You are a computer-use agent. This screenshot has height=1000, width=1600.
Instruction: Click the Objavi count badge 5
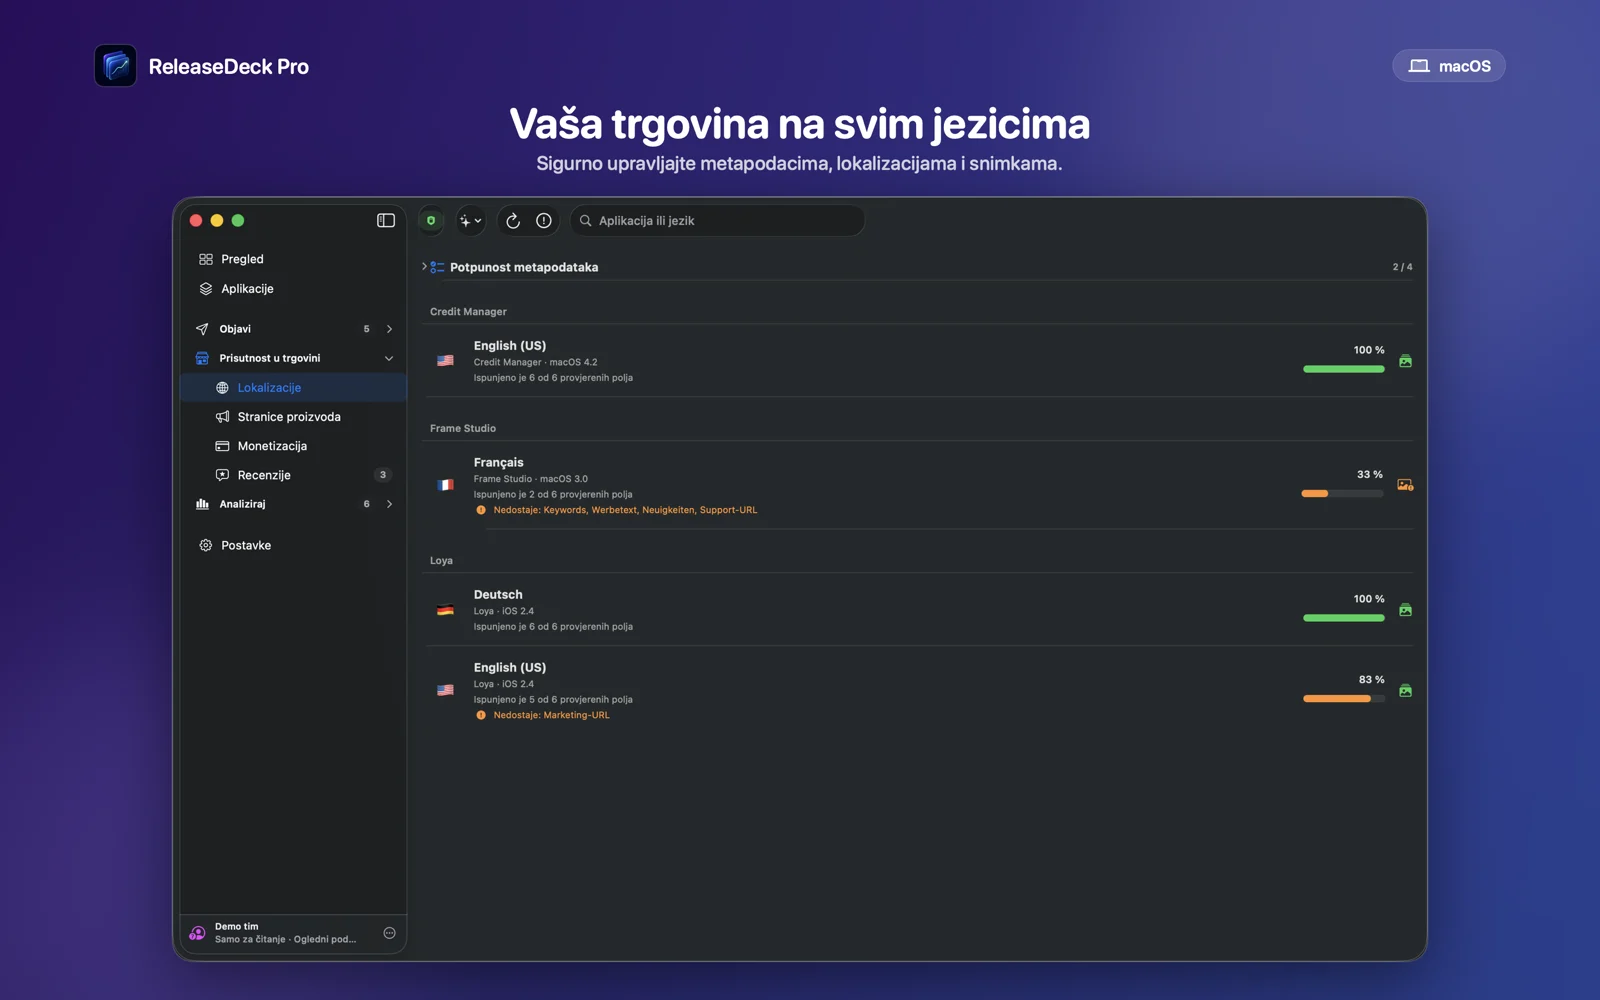click(x=366, y=329)
